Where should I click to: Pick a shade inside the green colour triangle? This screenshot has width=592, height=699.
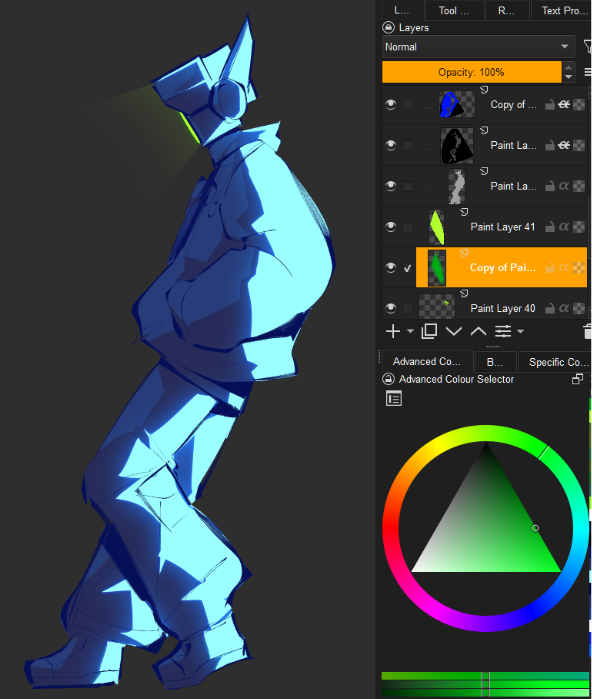click(x=486, y=526)
